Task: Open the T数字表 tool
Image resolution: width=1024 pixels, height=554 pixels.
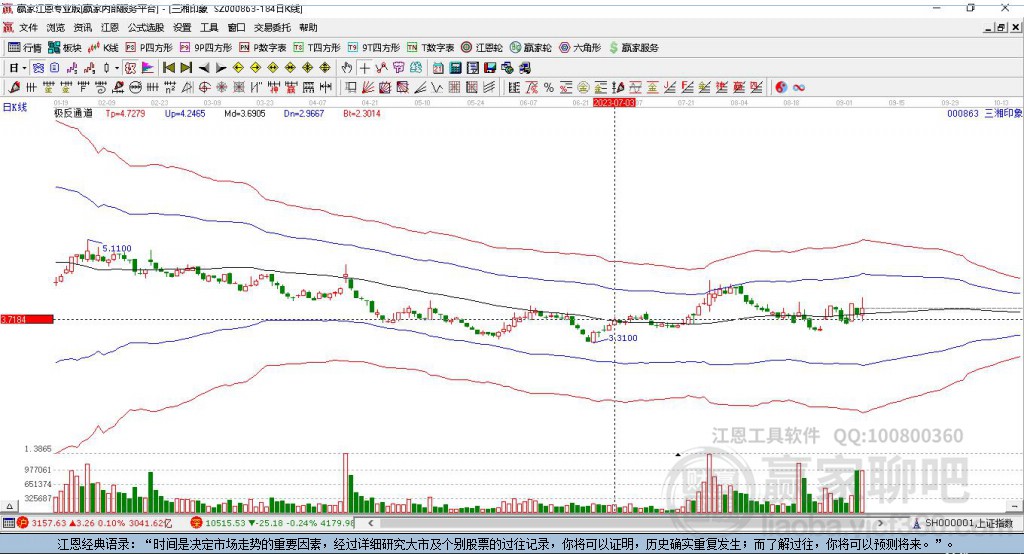Action: tap(430, 48)
